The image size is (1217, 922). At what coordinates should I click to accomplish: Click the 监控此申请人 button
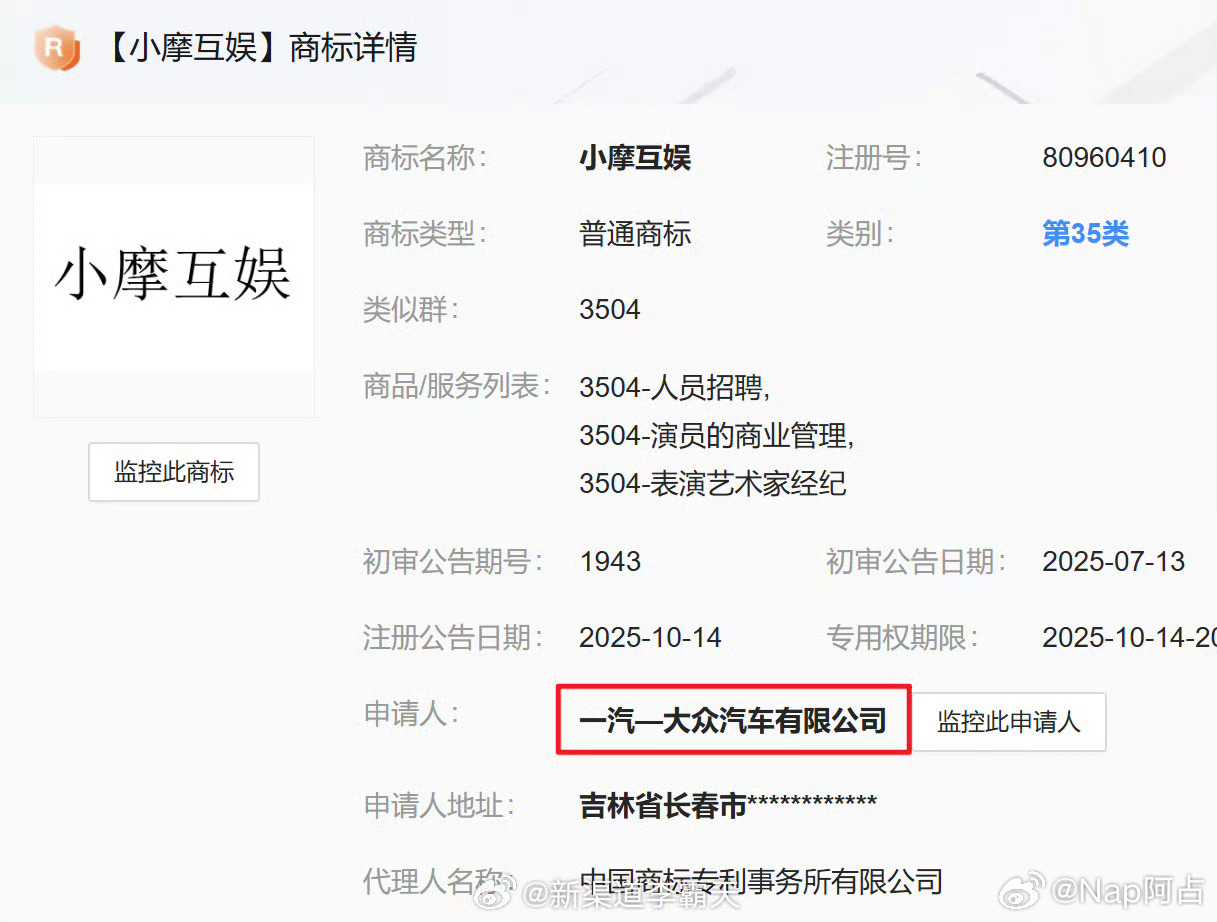coord(1009,722)
